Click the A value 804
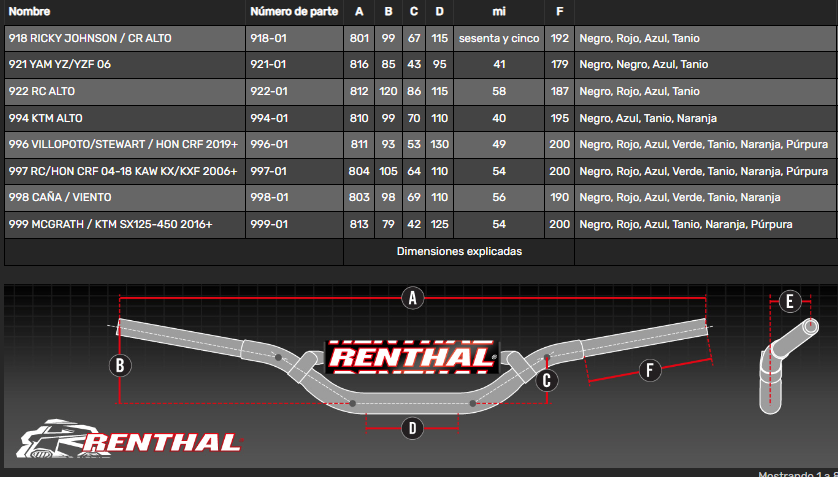The image size is (838, 477). 359,171
